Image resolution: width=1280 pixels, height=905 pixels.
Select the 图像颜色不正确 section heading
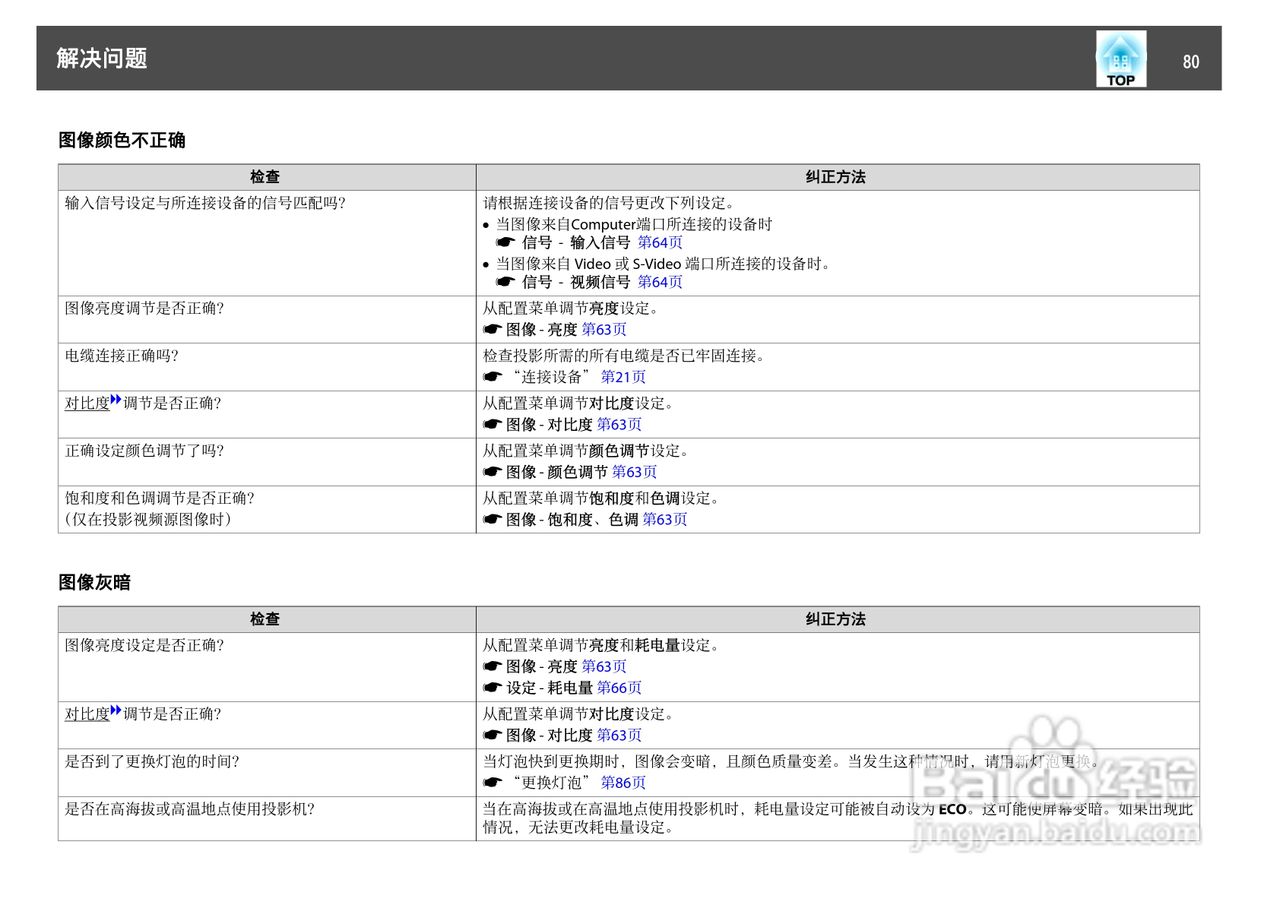click(122, 140)
